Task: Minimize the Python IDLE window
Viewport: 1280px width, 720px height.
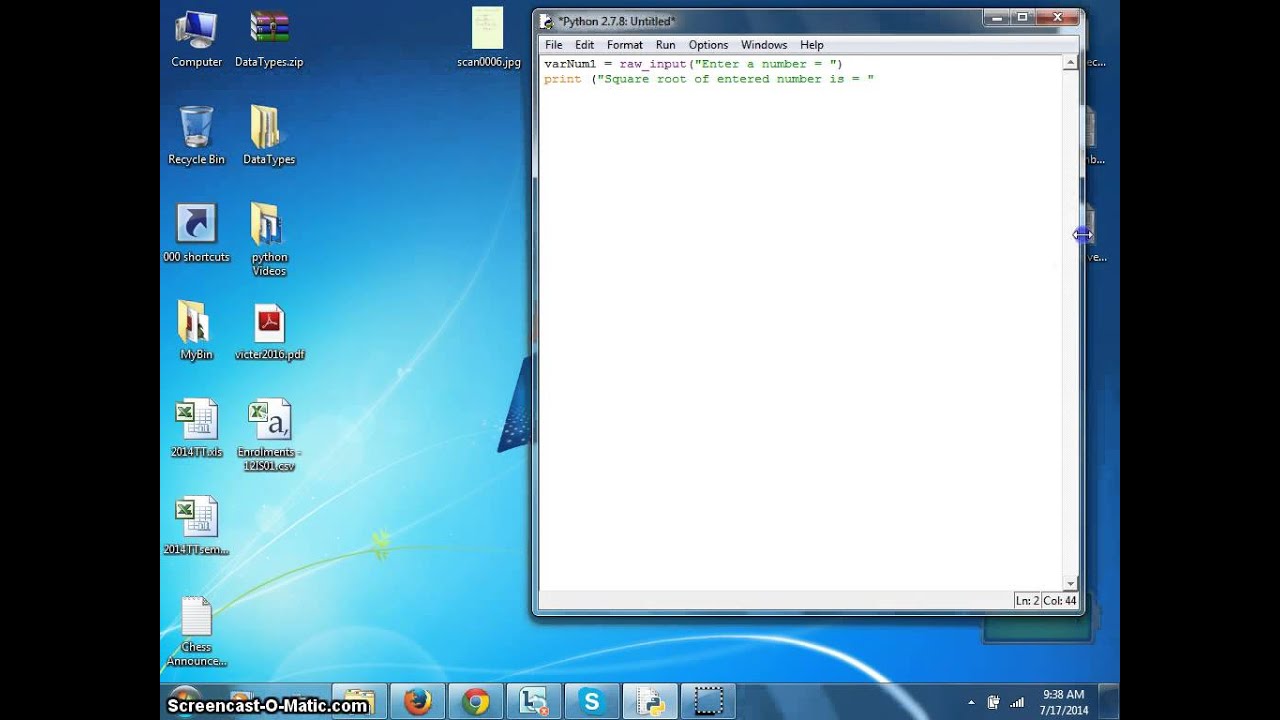Action: tap(996, 17)
